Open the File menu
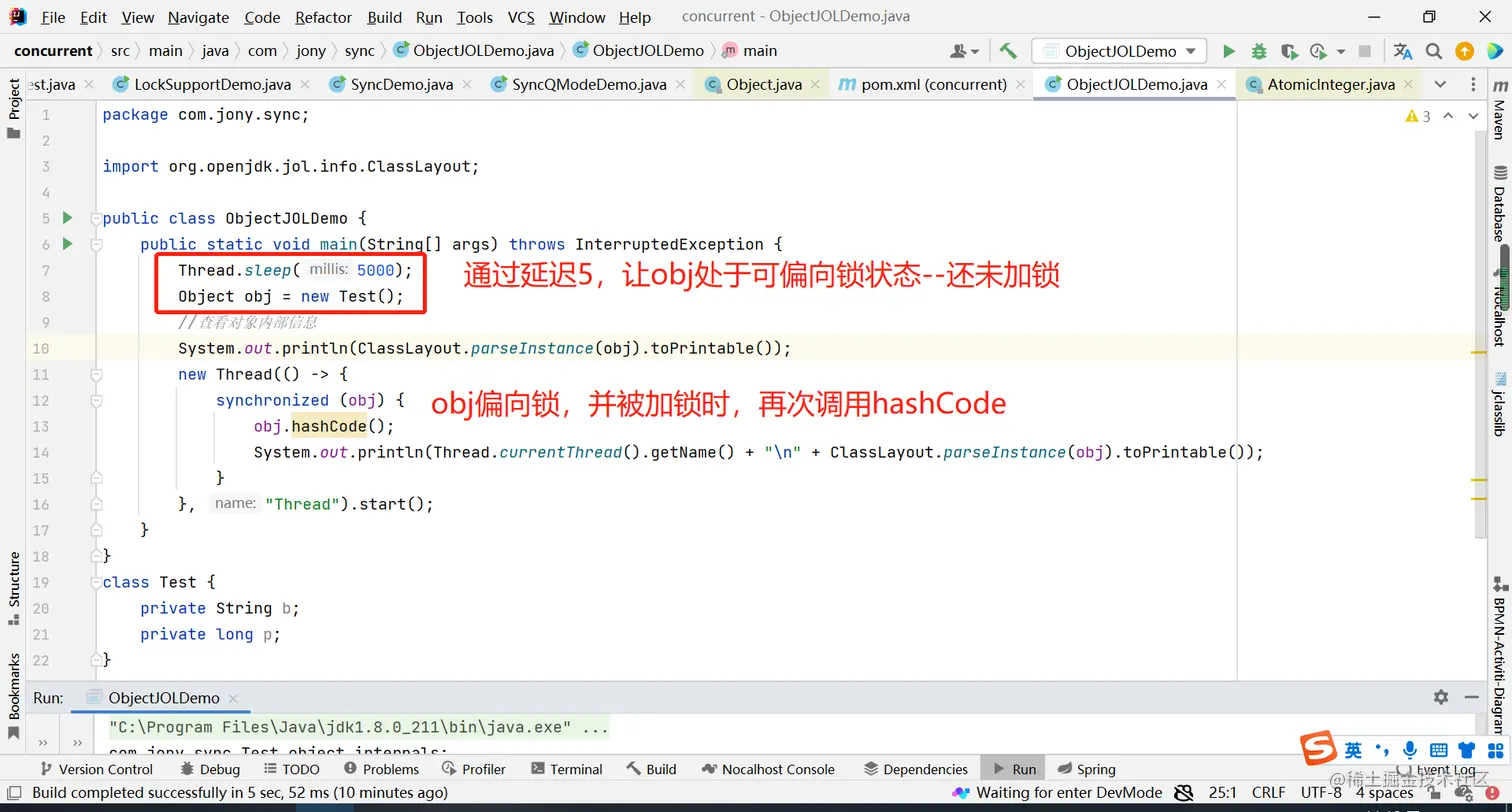The image size is (1512, 812). click(53, 17)
